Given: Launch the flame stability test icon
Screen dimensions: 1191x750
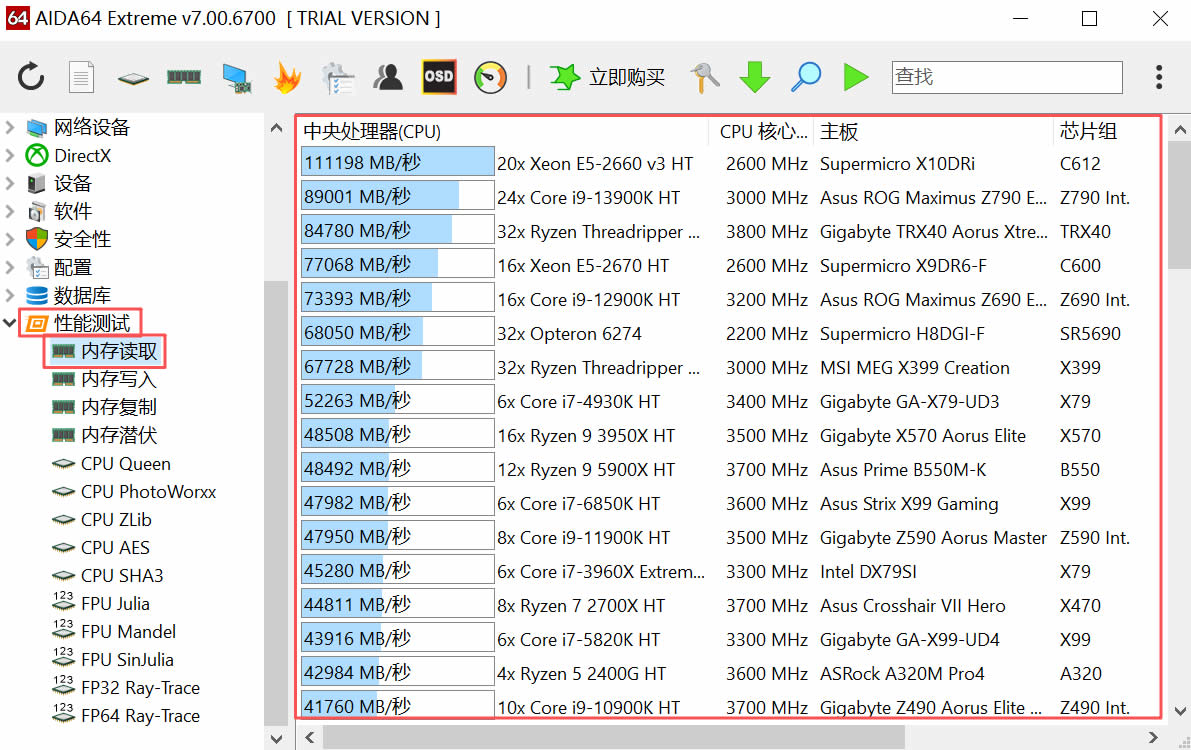Looking at the screenshot, I should point(287,77).
